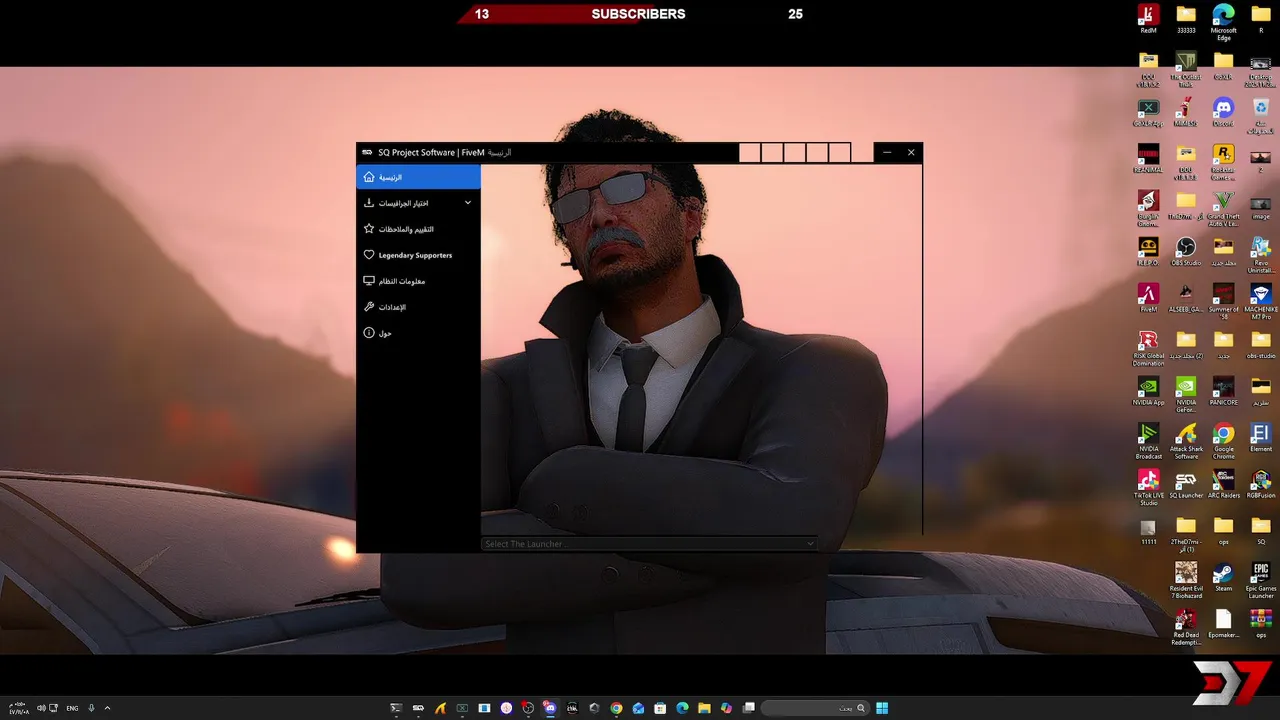Open Summer of '58 desktop shortcut
The width and height of the screenshot is (1280, 720).
click(1223, 301)
